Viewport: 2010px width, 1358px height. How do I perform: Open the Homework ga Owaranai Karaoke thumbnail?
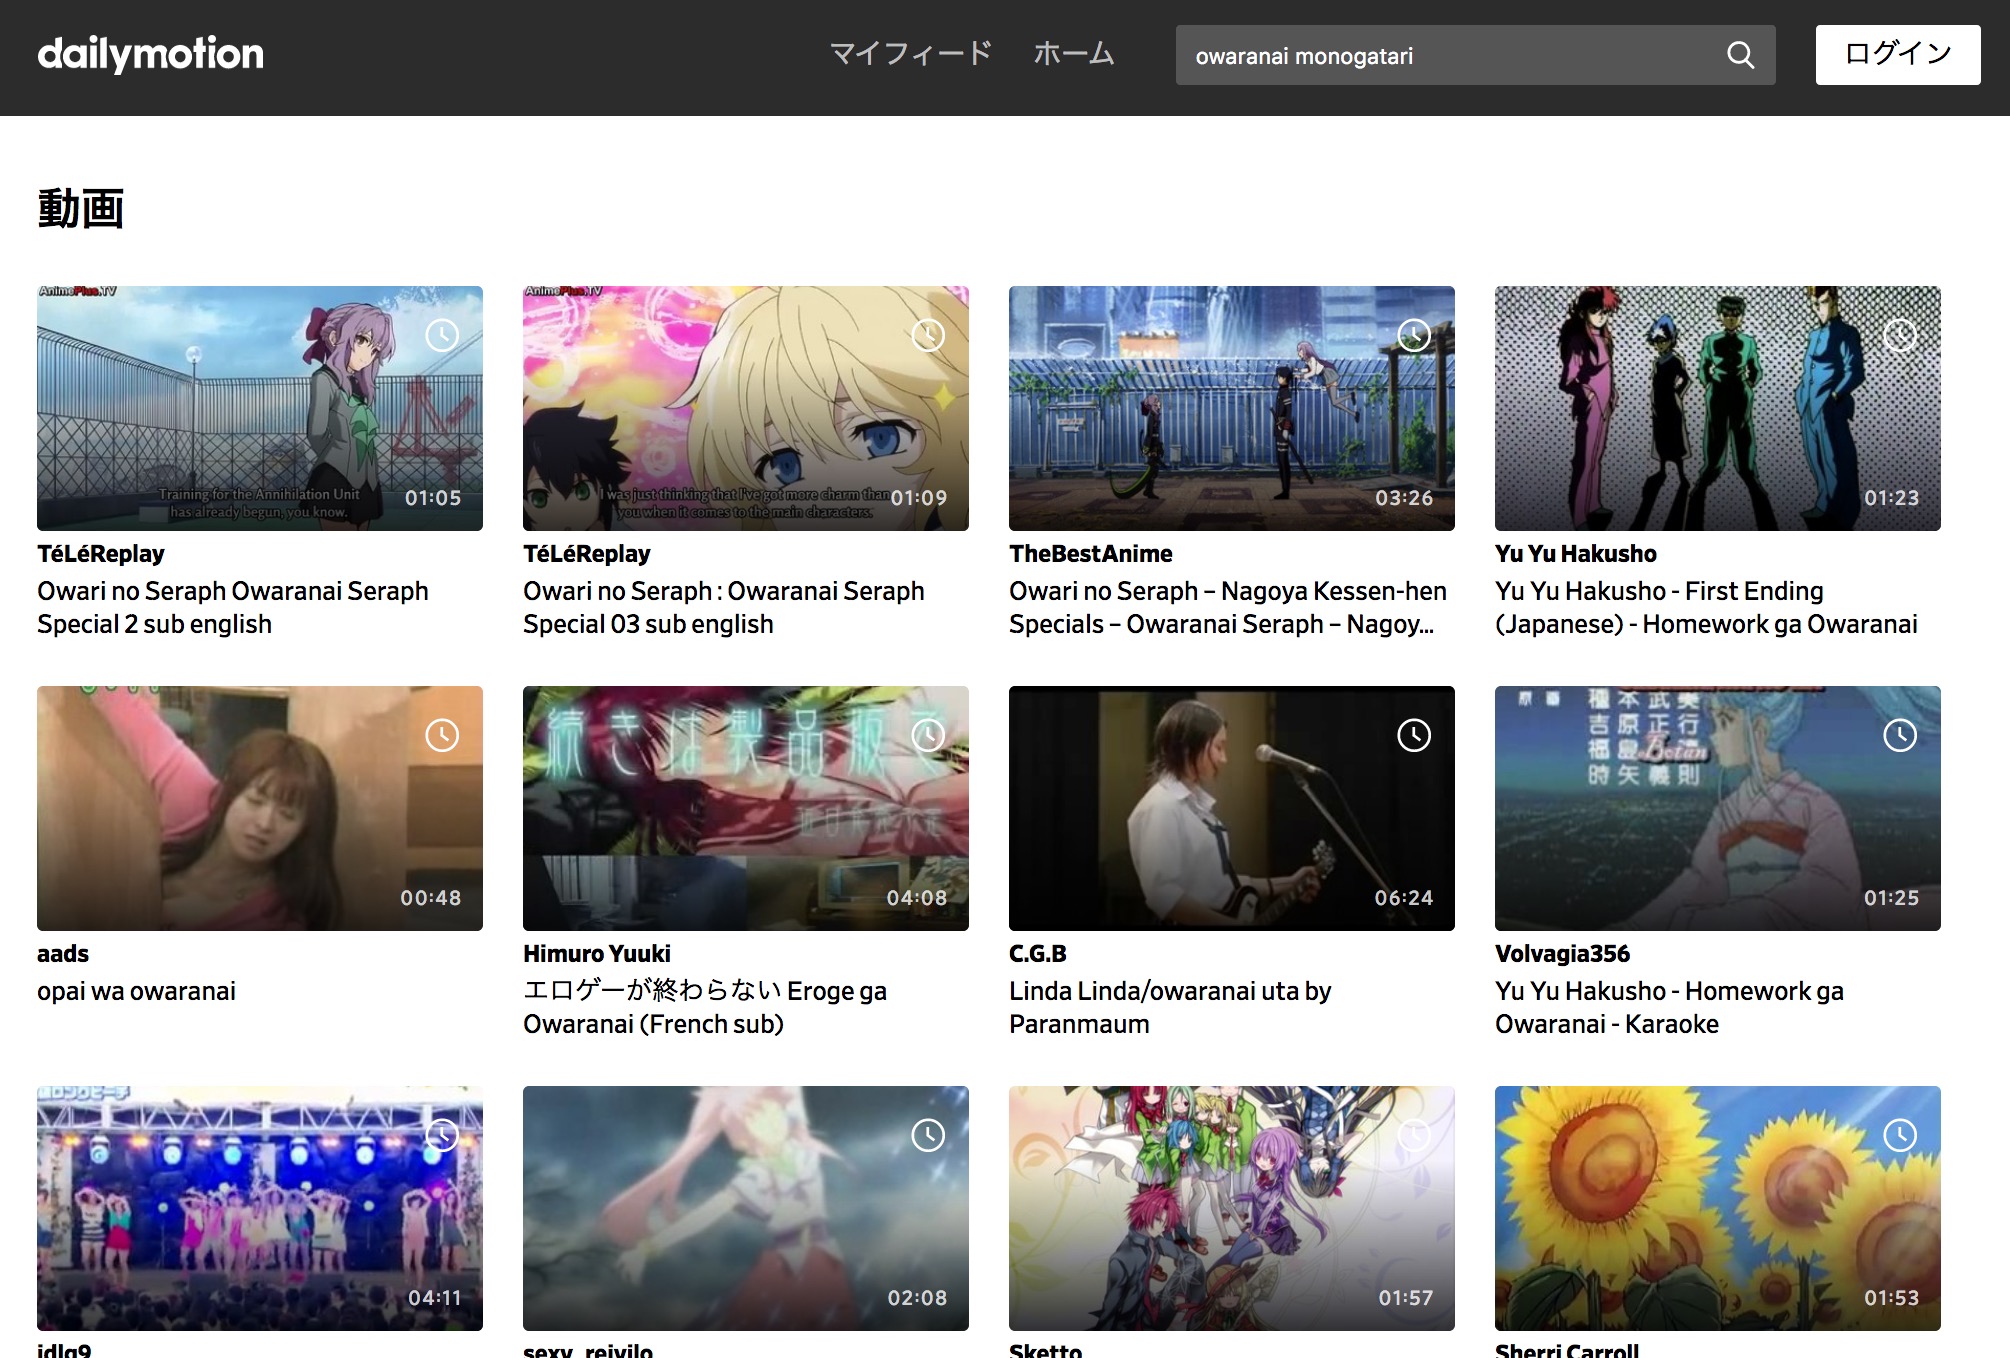click(x=1718, y=808)
